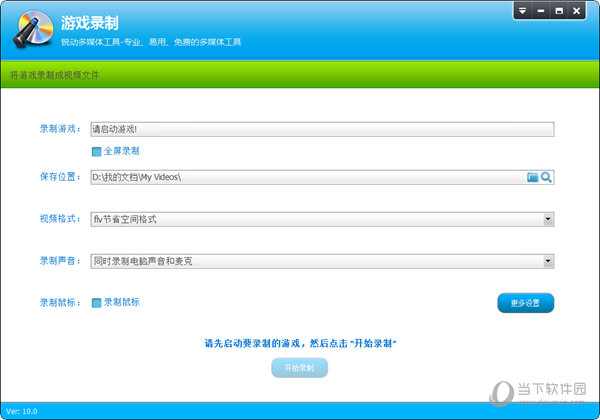Click the 锐动多媒体工具 subtitle text
This screenshot has height=420, width=600.
coord(151,42)
